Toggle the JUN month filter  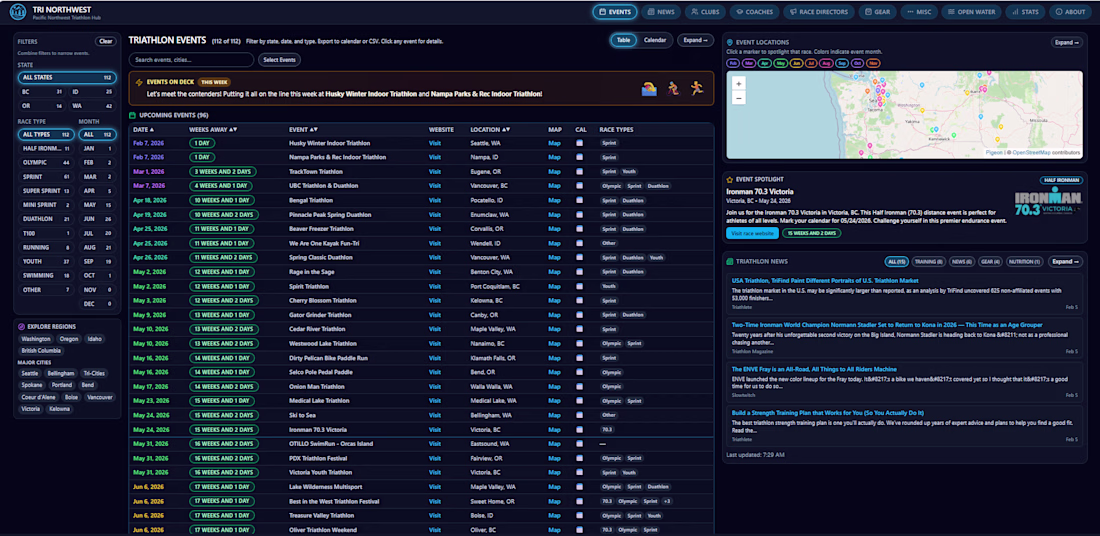98,219
